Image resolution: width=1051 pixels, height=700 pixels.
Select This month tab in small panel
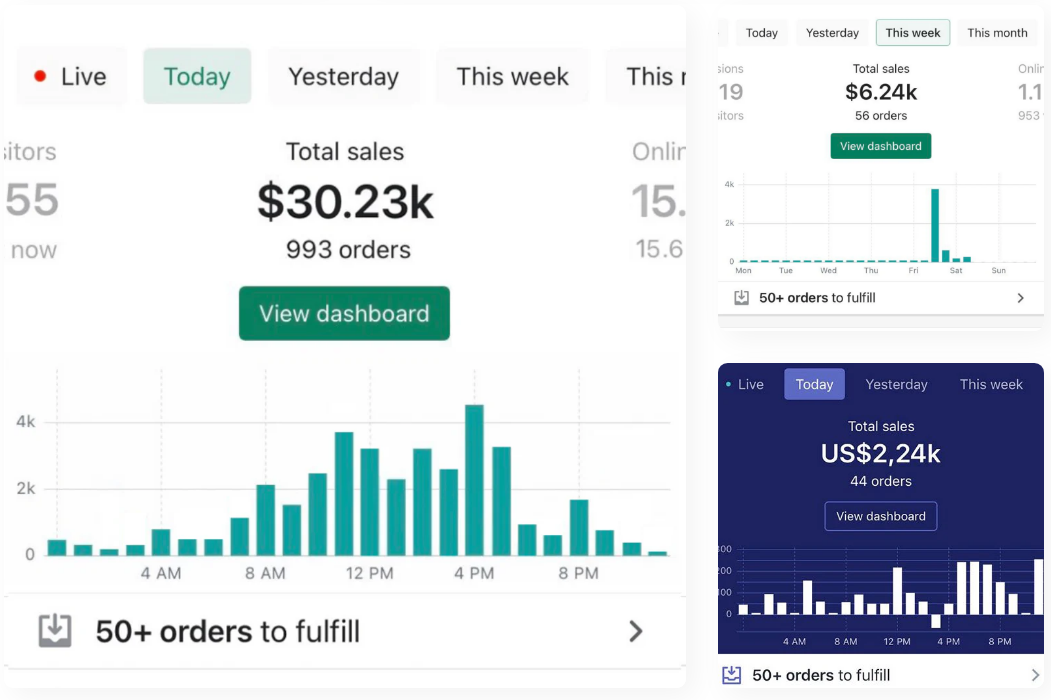tap(997, 33)
